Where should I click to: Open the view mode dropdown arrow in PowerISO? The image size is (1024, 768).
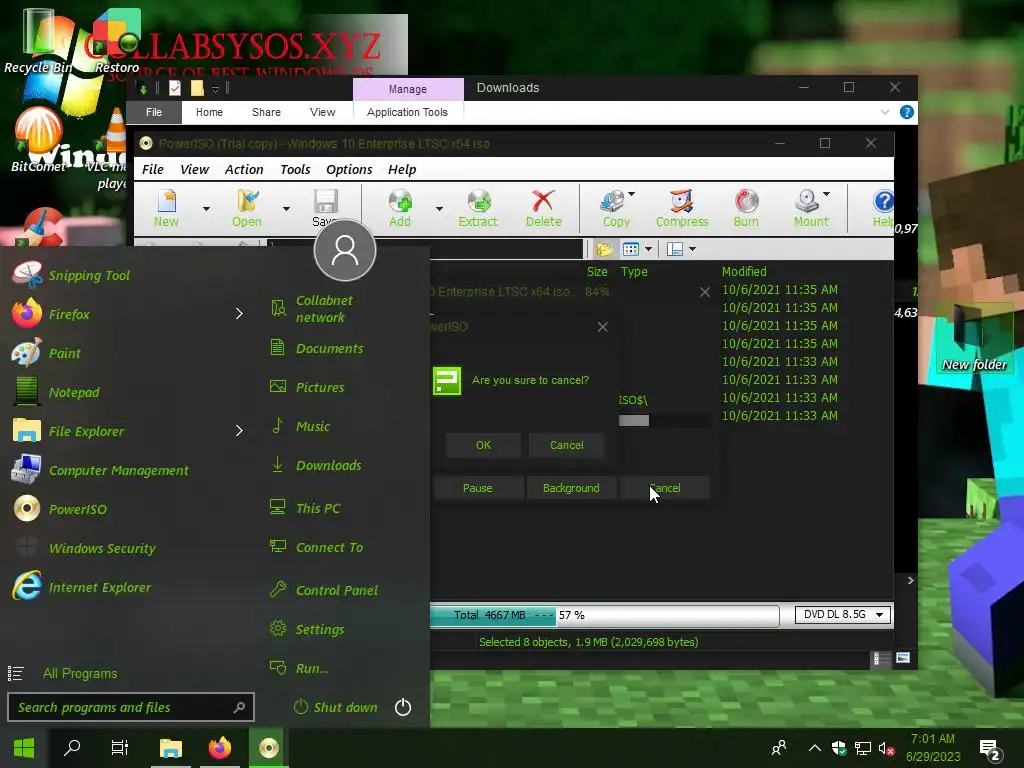648,249
